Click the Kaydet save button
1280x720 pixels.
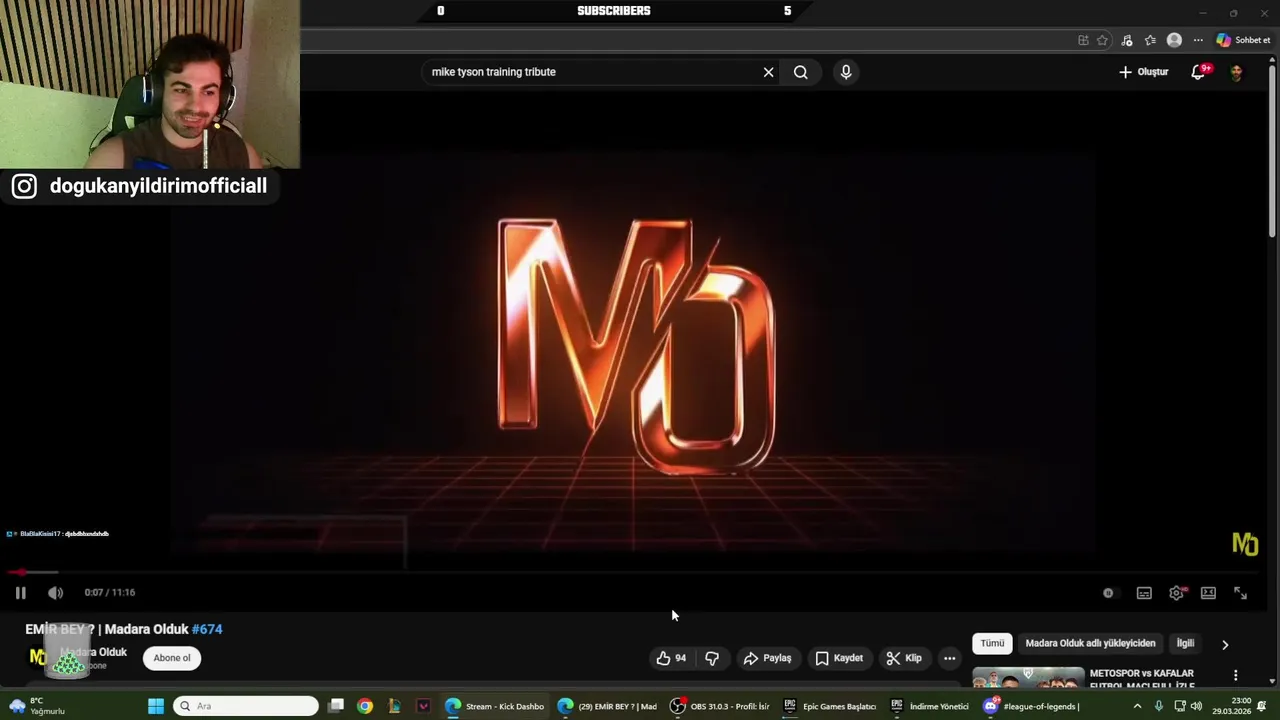(x=838, y=658)
